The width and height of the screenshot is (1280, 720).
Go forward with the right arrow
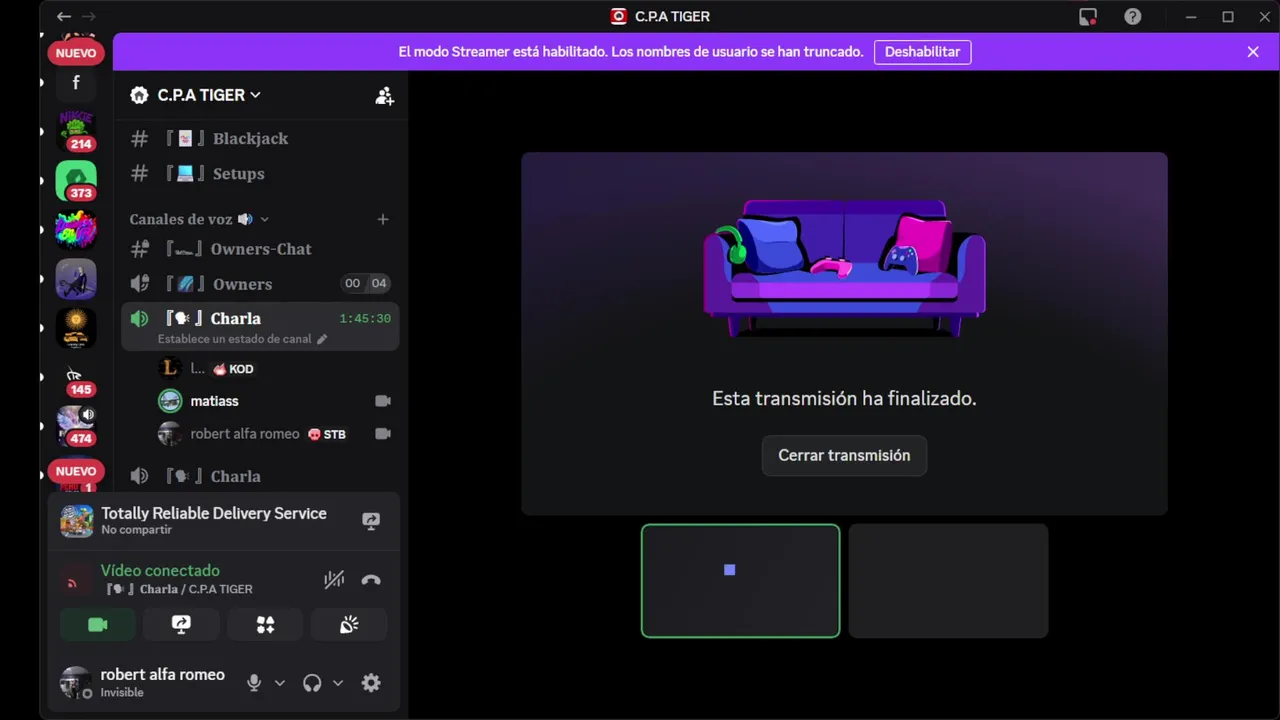click(88, 17)
